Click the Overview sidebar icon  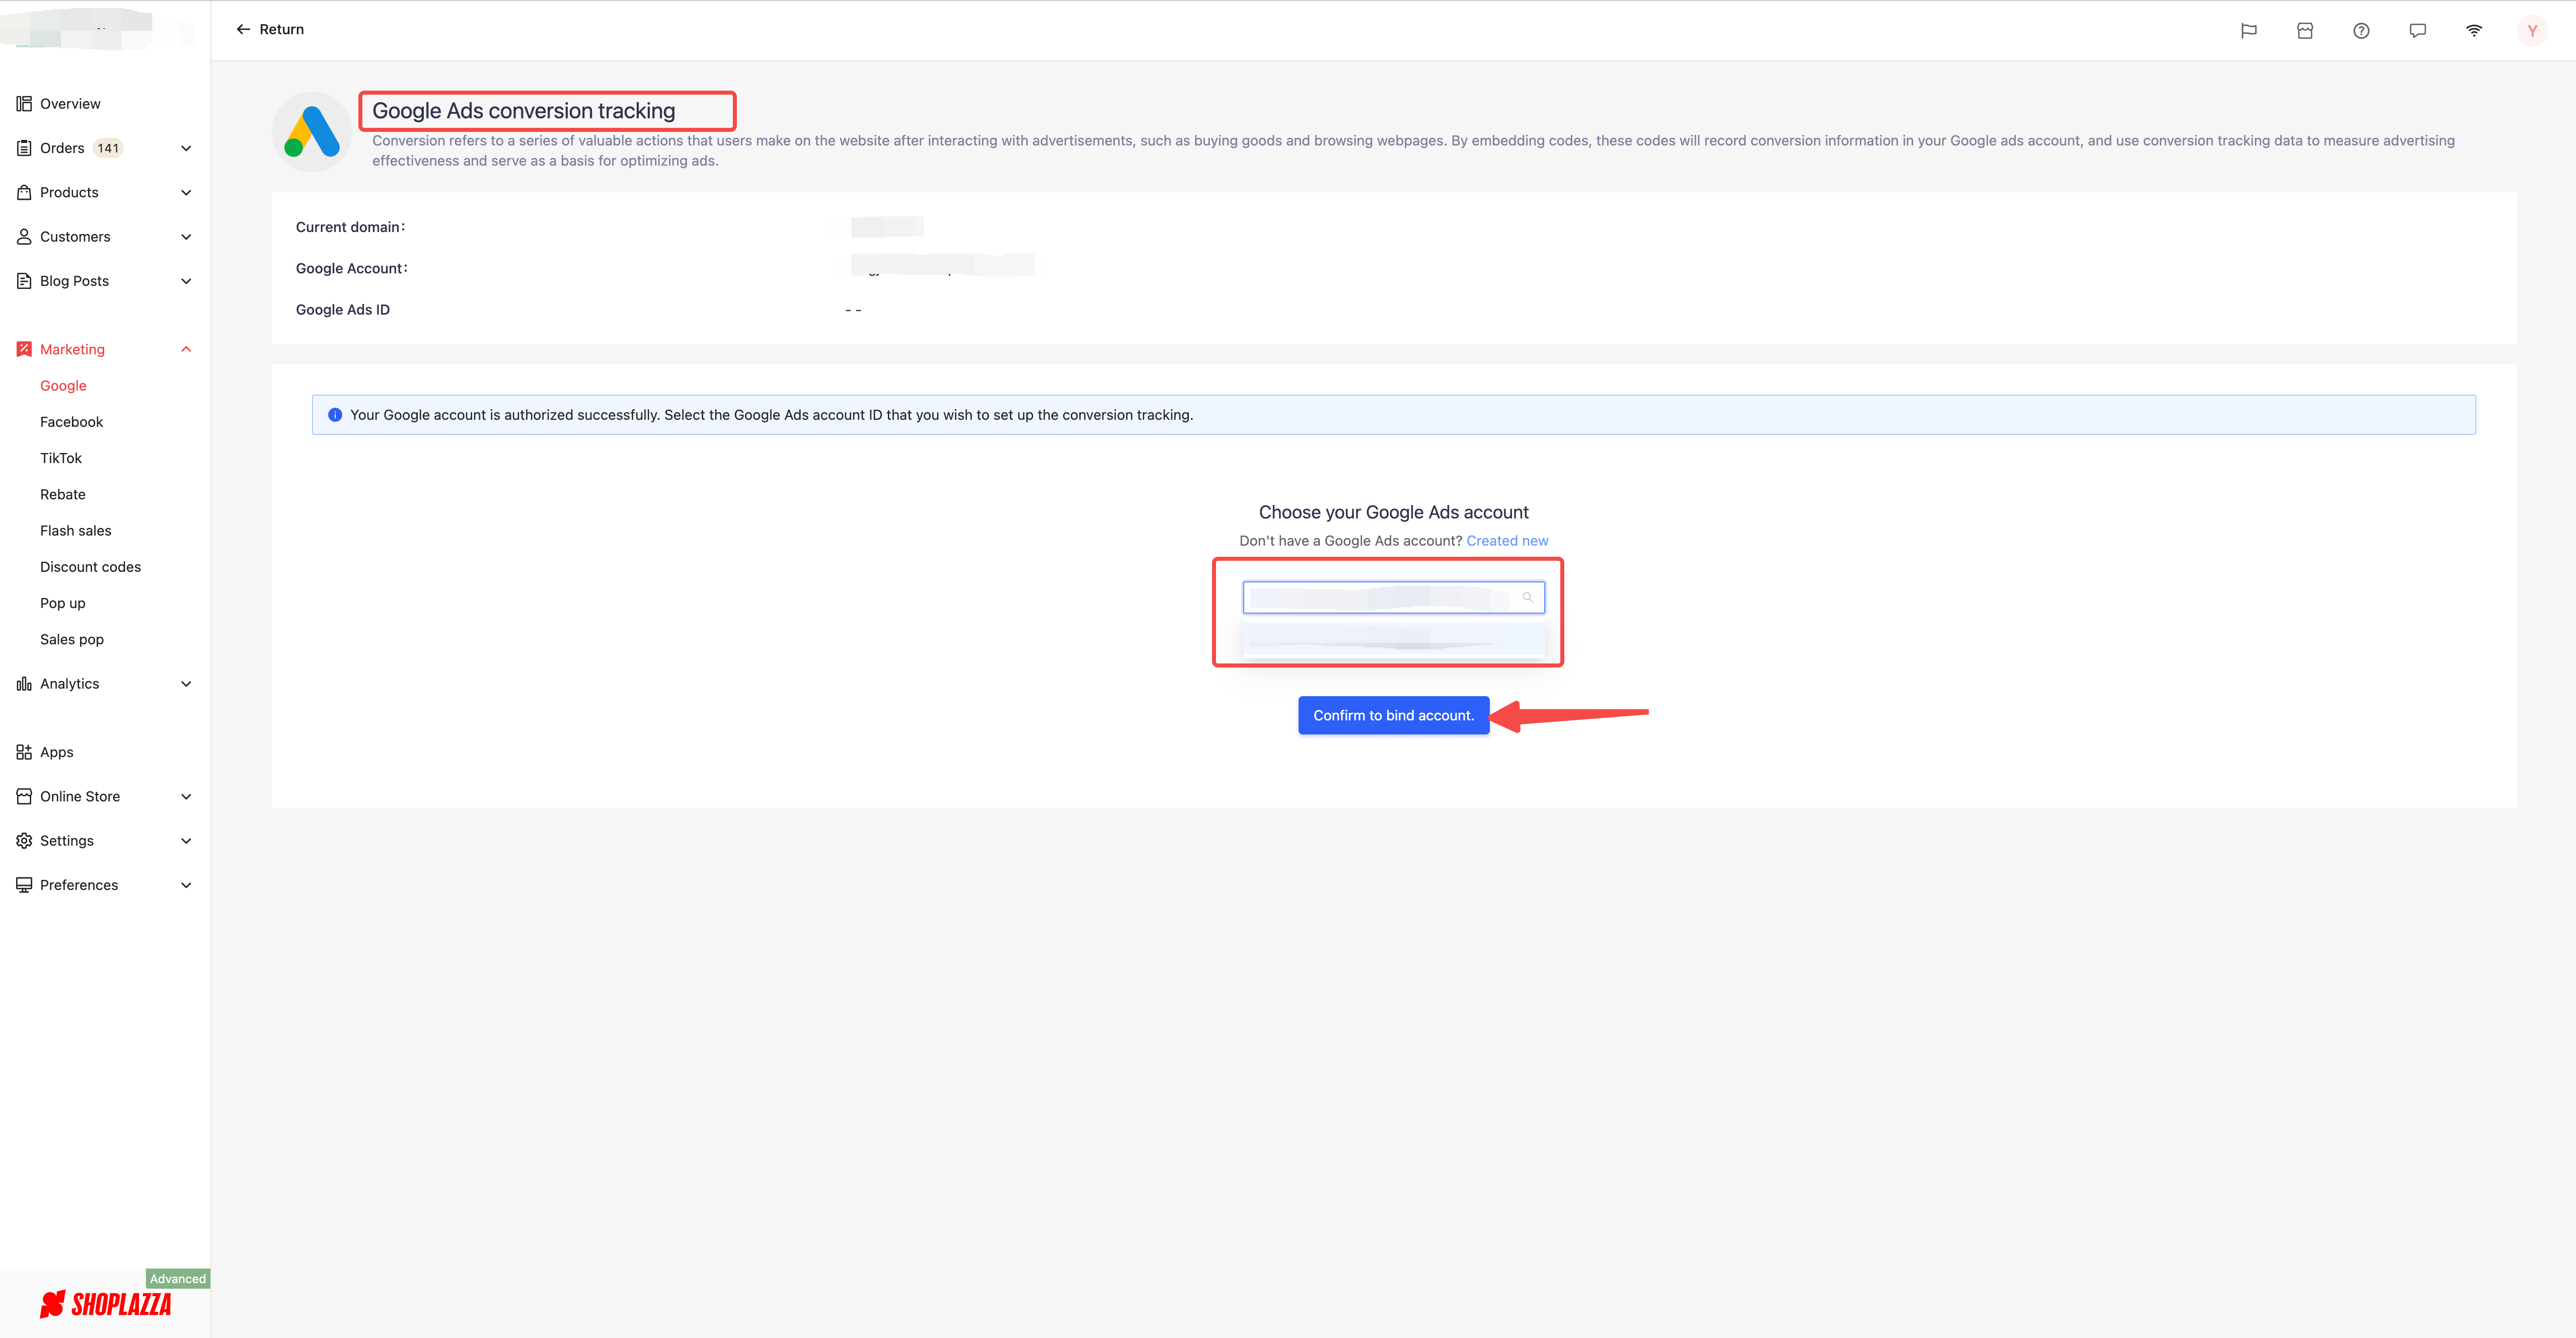click(24, 104)
